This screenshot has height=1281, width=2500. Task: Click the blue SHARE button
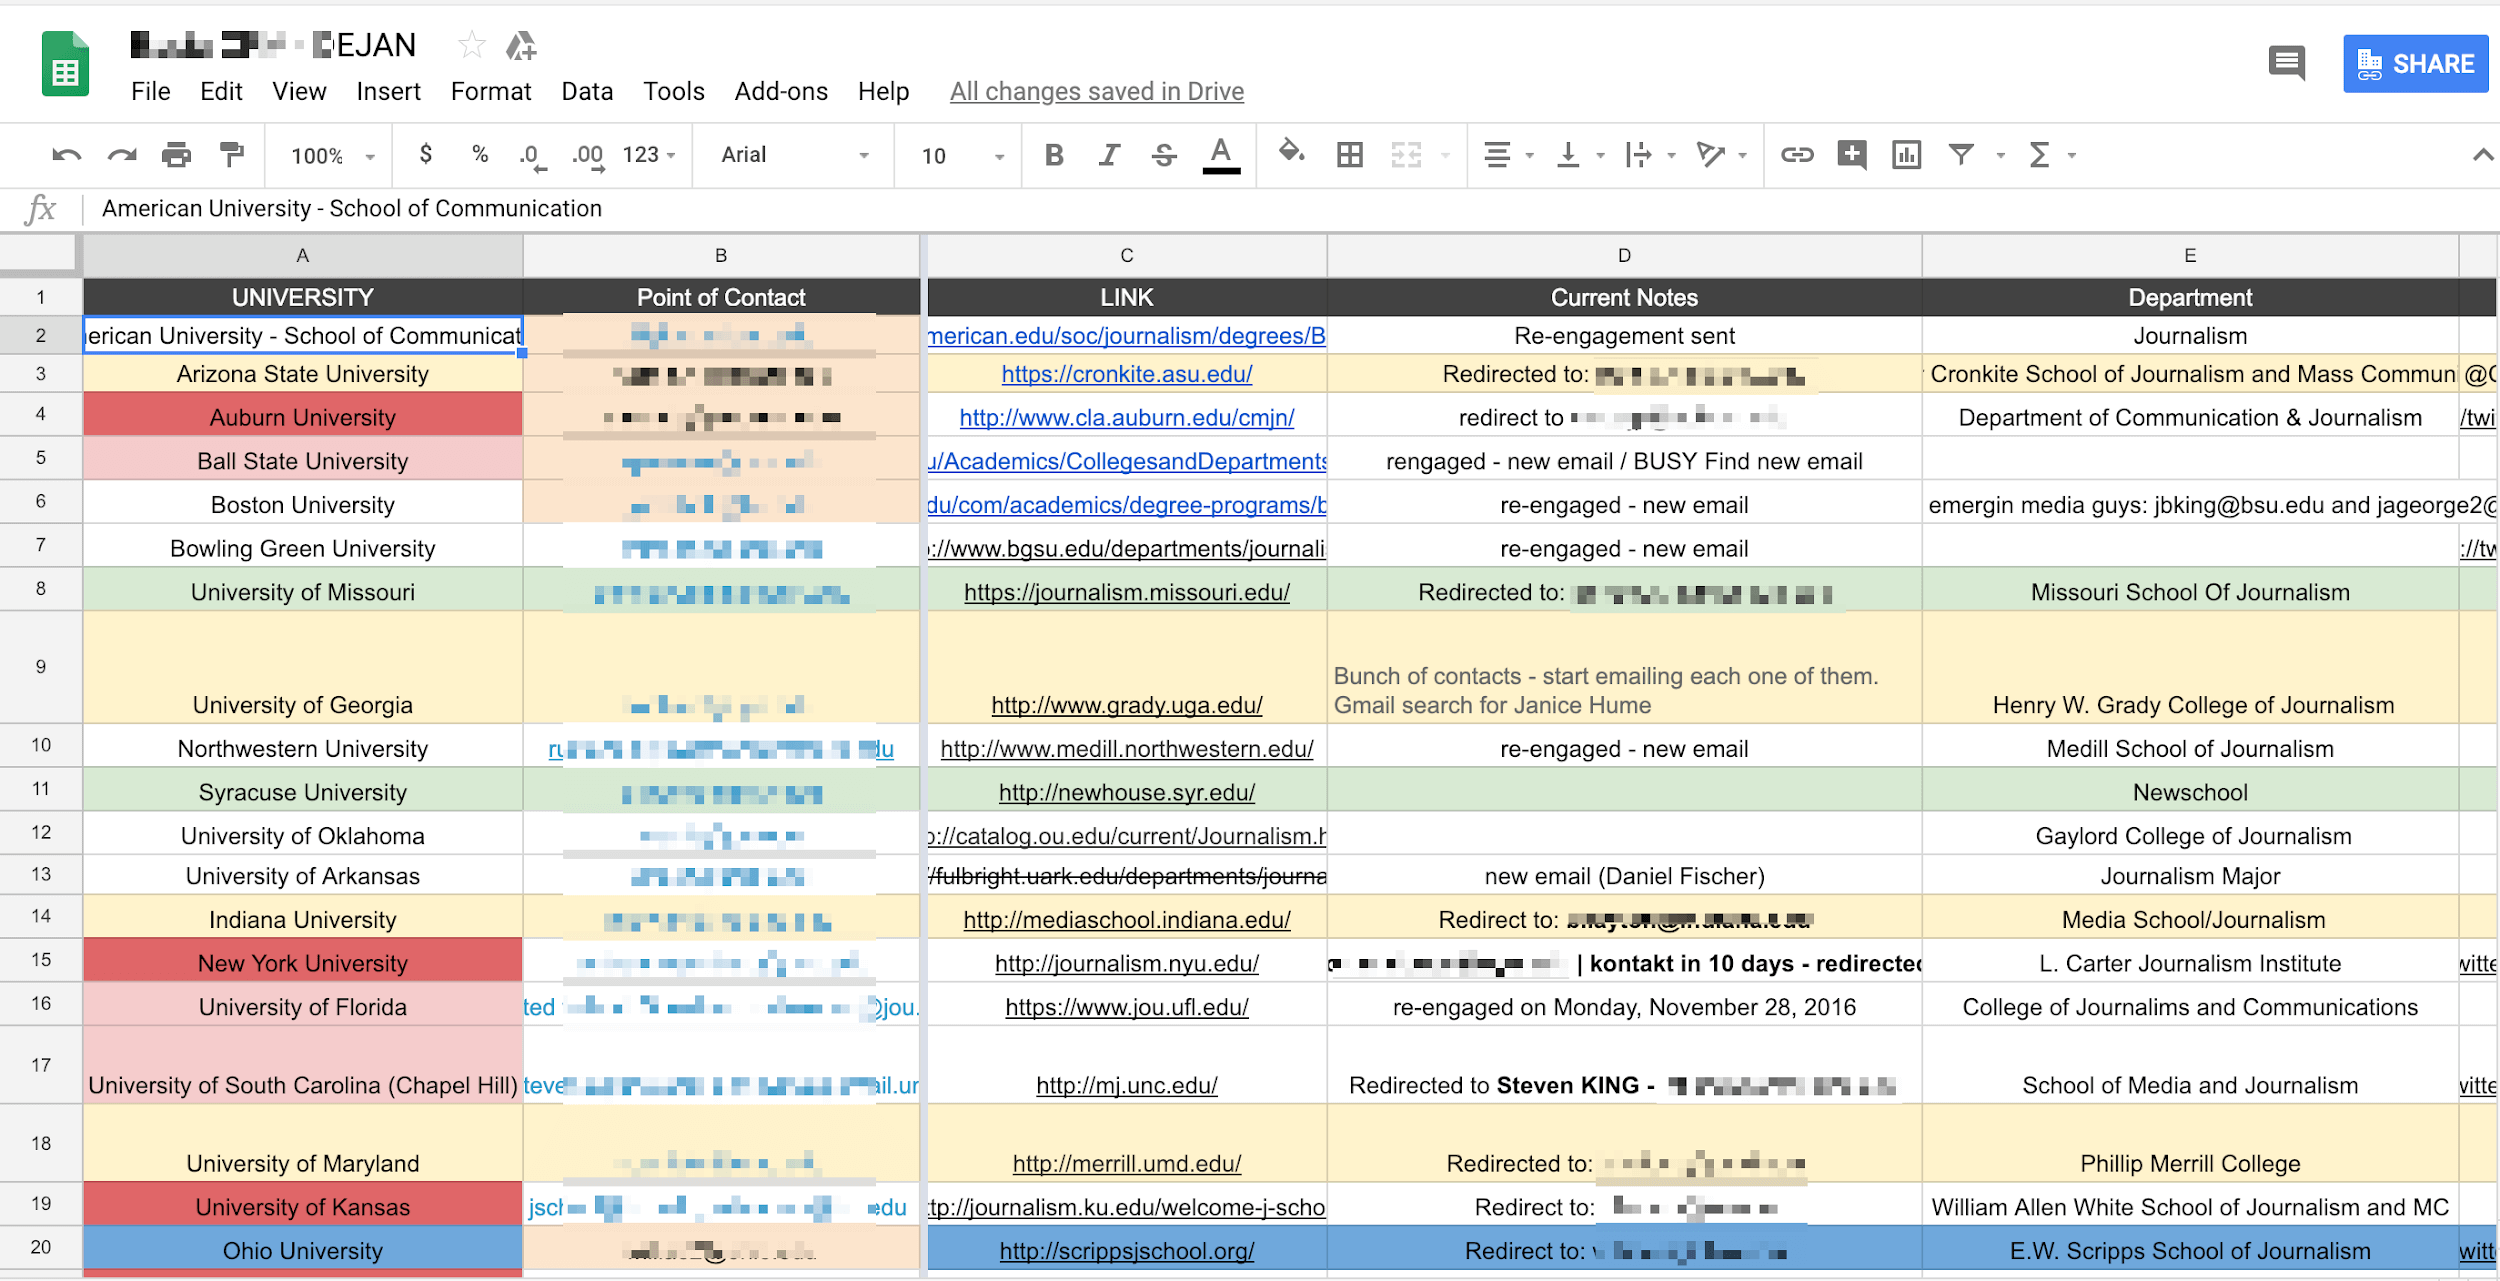[x=2415, y=64]
